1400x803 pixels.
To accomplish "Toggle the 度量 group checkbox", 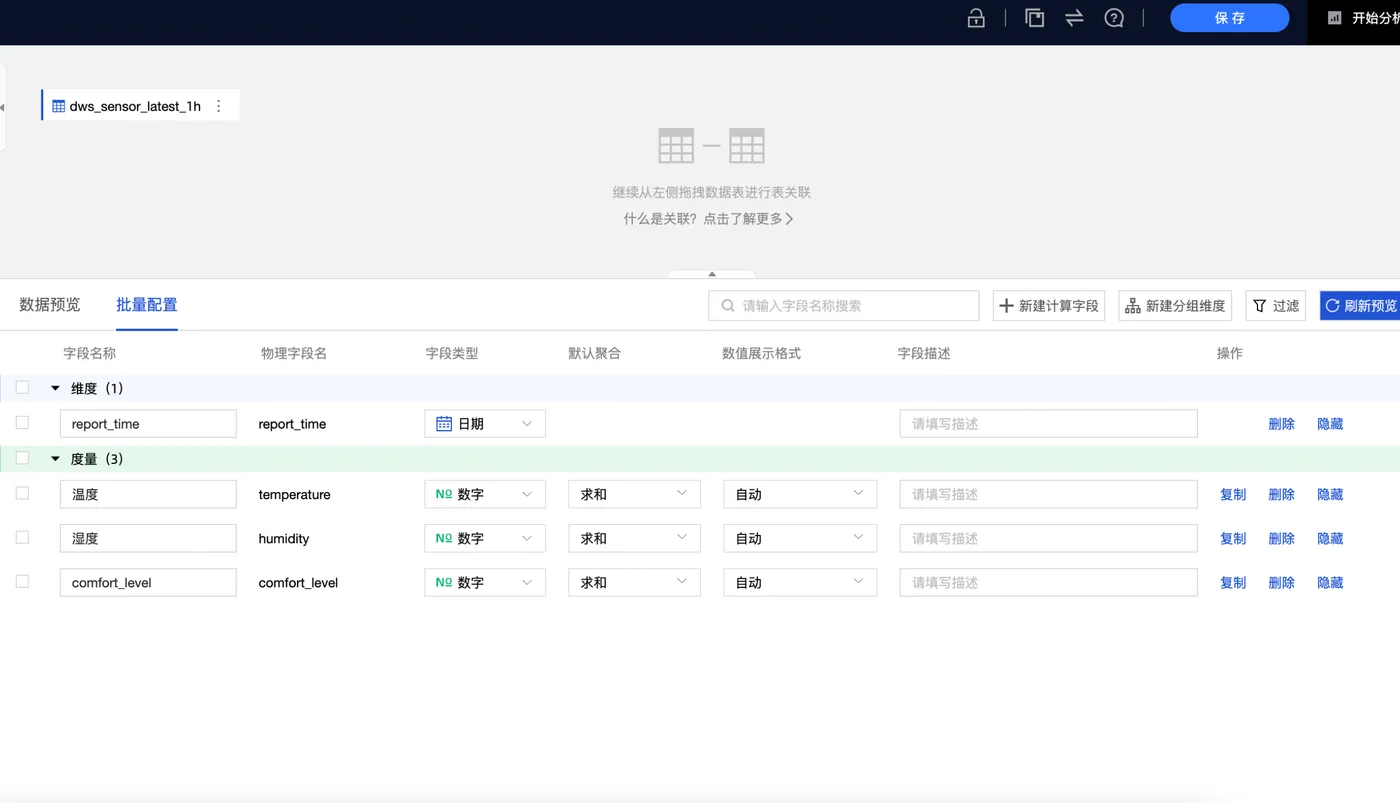I will pos(22,458).
